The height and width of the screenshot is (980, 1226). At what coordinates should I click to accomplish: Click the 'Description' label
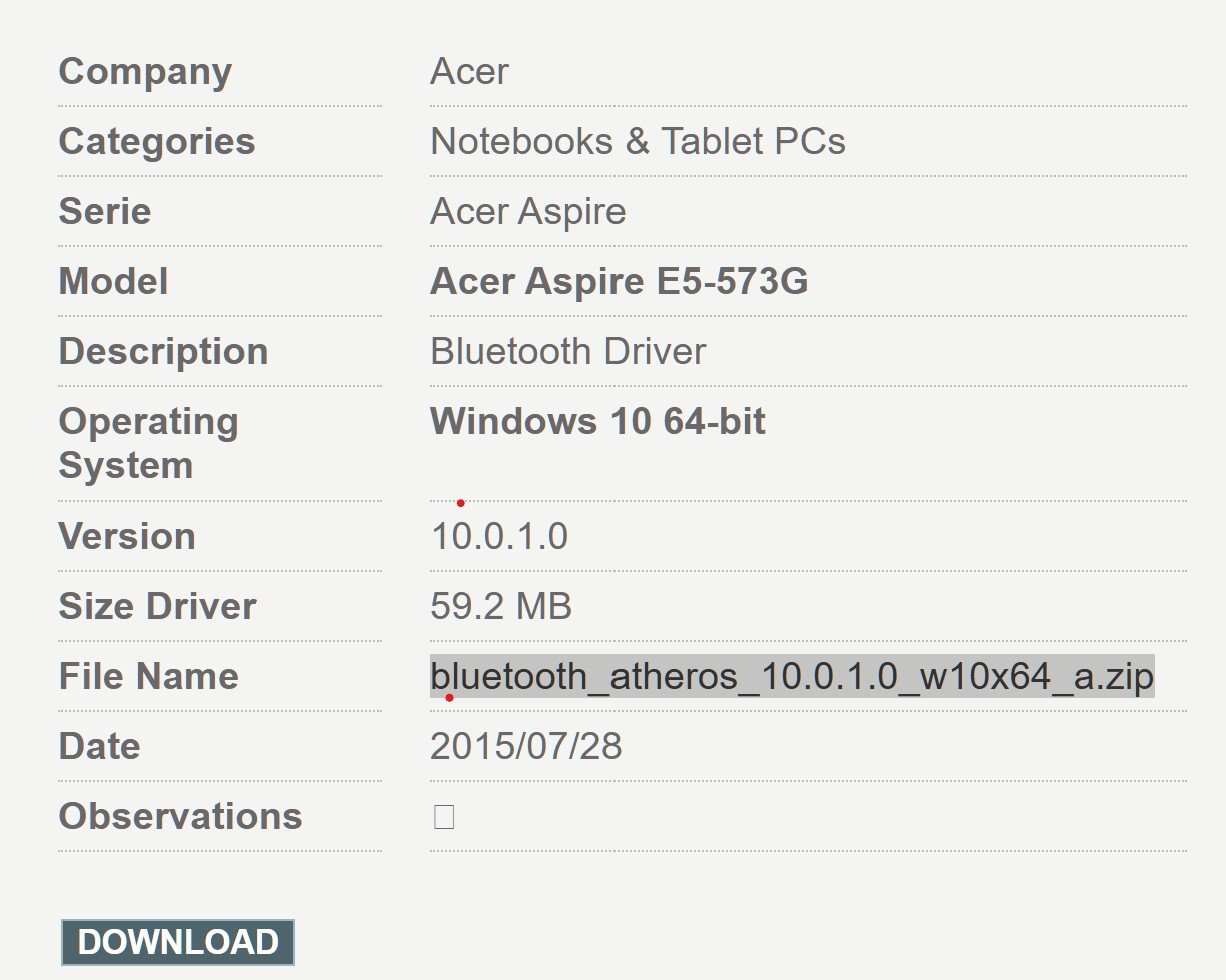click(x=163, y=351)
